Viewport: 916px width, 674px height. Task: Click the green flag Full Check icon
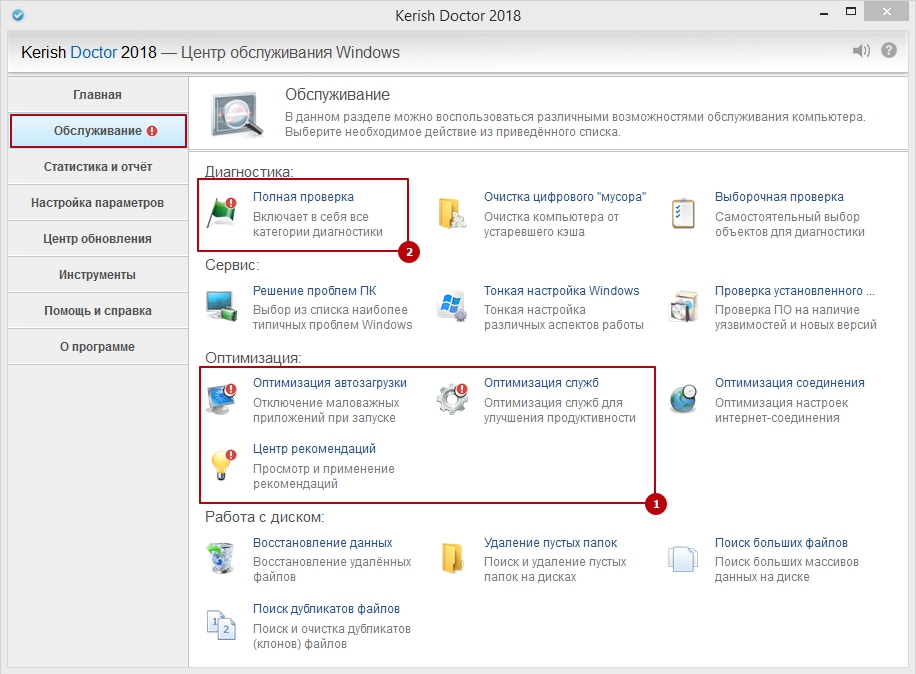click(x=222, y=213)
